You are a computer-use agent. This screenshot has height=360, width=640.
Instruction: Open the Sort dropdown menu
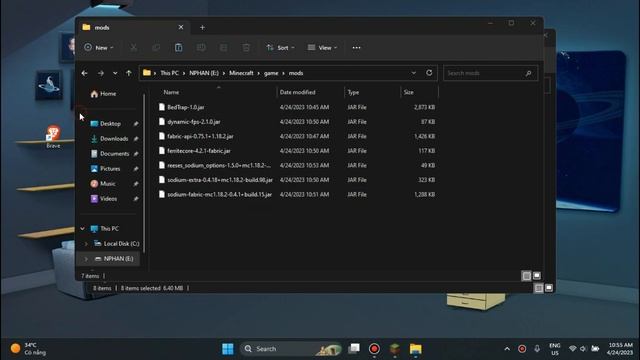coord(280,48)
